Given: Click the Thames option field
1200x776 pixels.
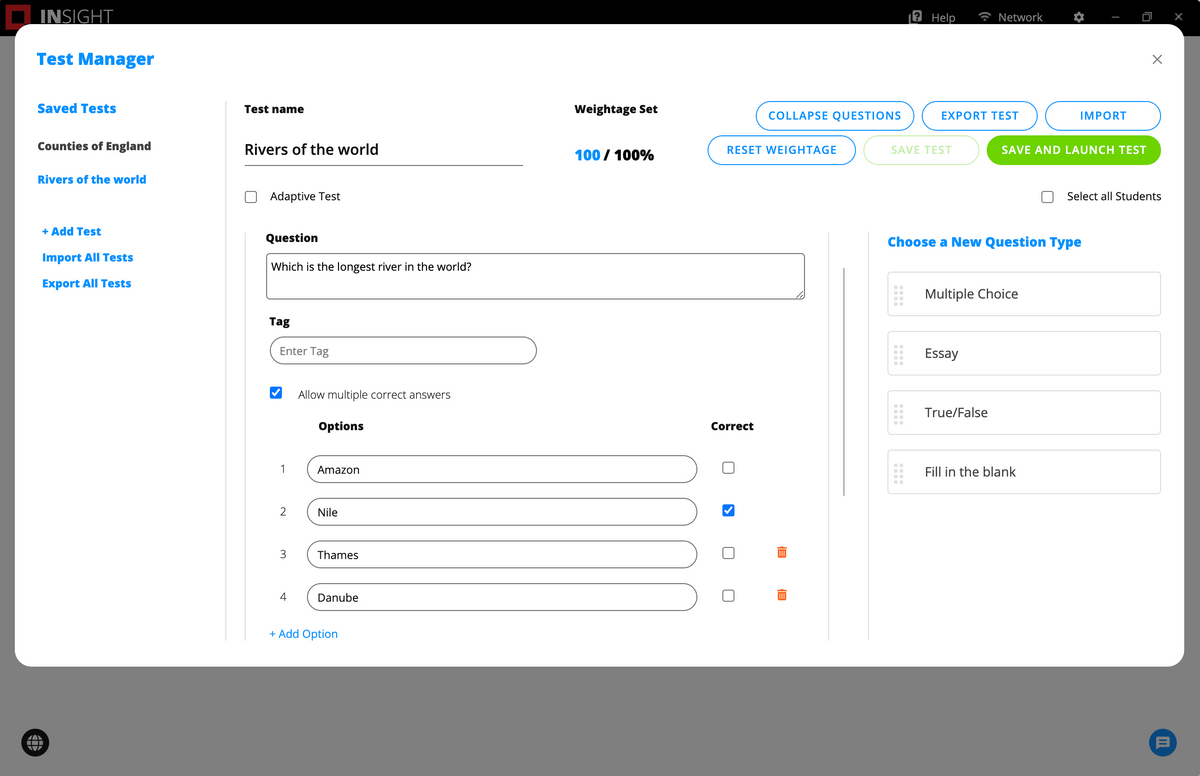Looking at the screenshot, I should [502, 554].
